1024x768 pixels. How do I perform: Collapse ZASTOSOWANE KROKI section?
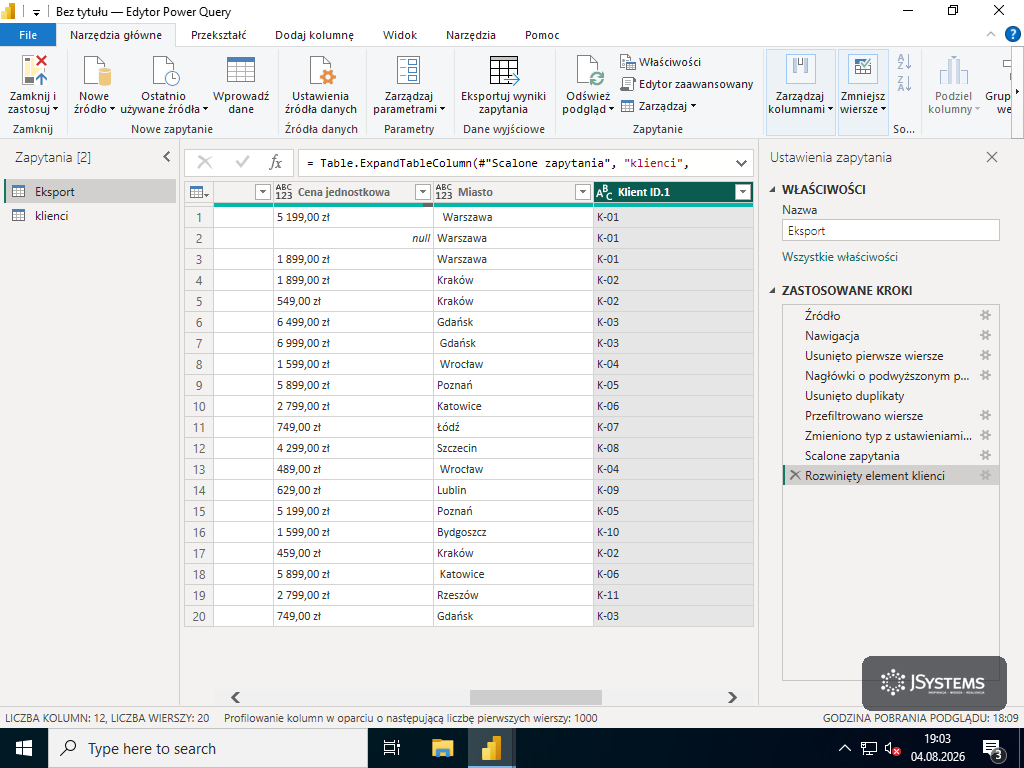773,291
